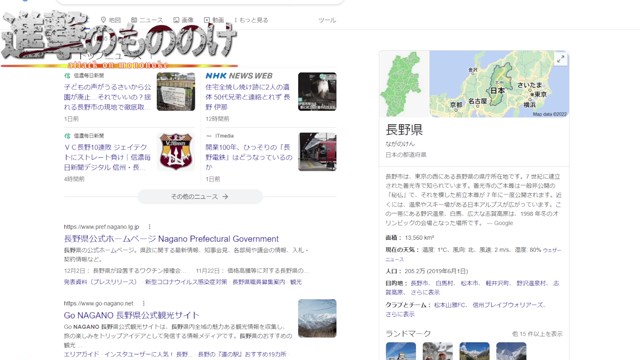The height and width of the screenshot is (360, 640).
Task: Click the VC Nagano emblem thumbnail
Action: 176,151
